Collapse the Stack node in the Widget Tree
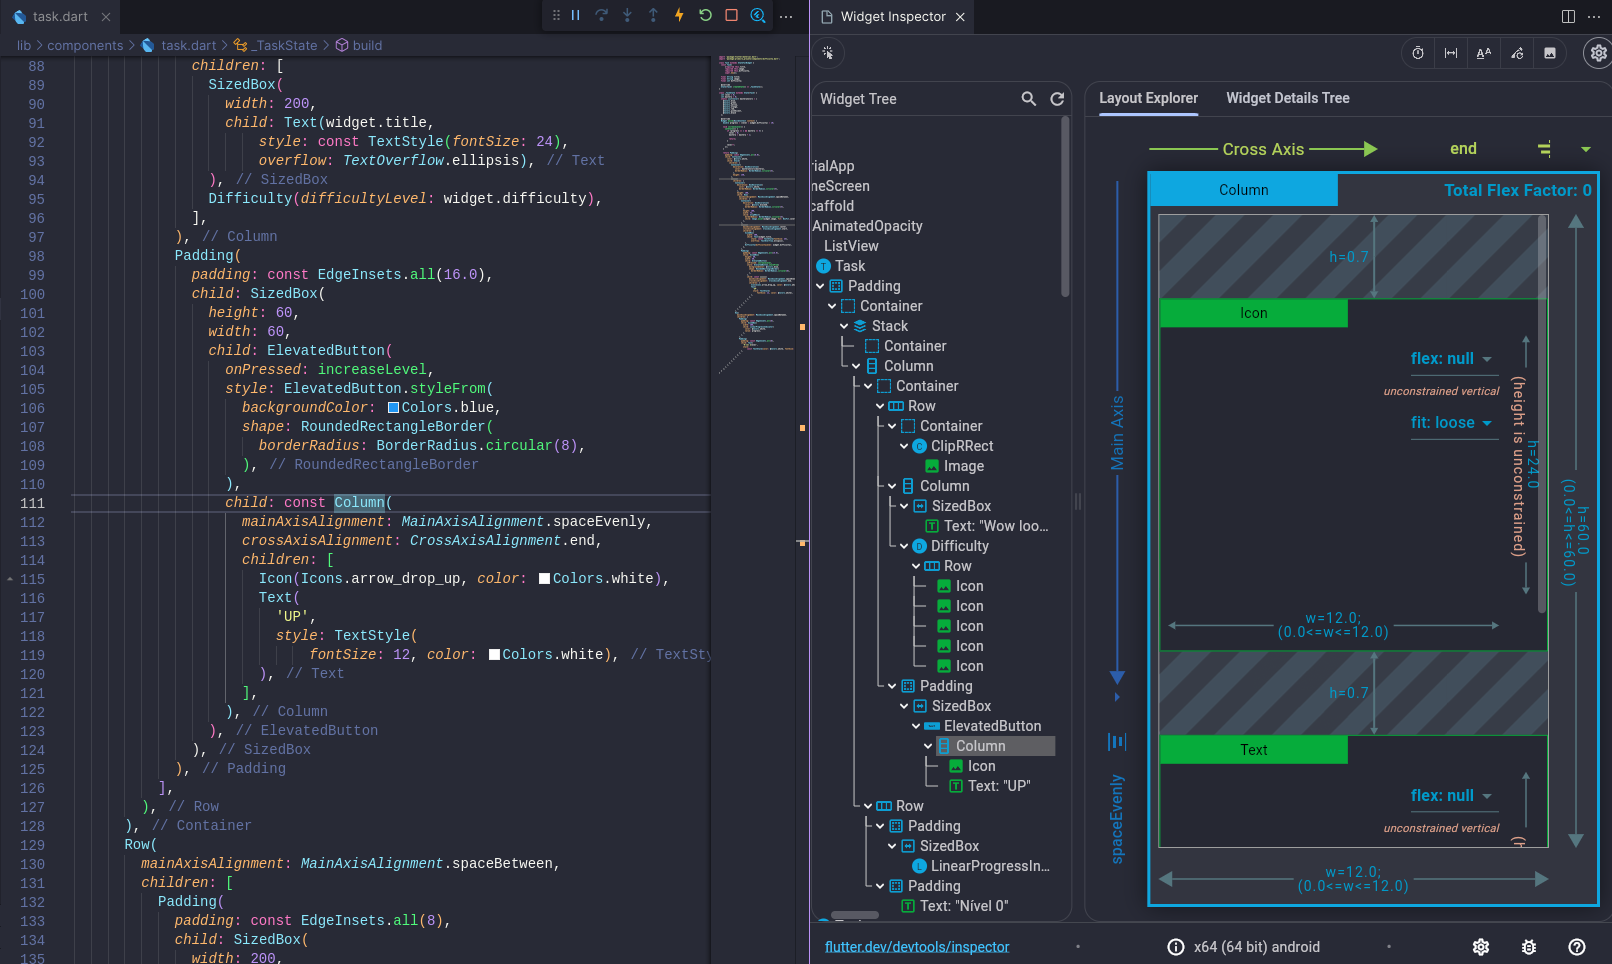 (844, 326)
